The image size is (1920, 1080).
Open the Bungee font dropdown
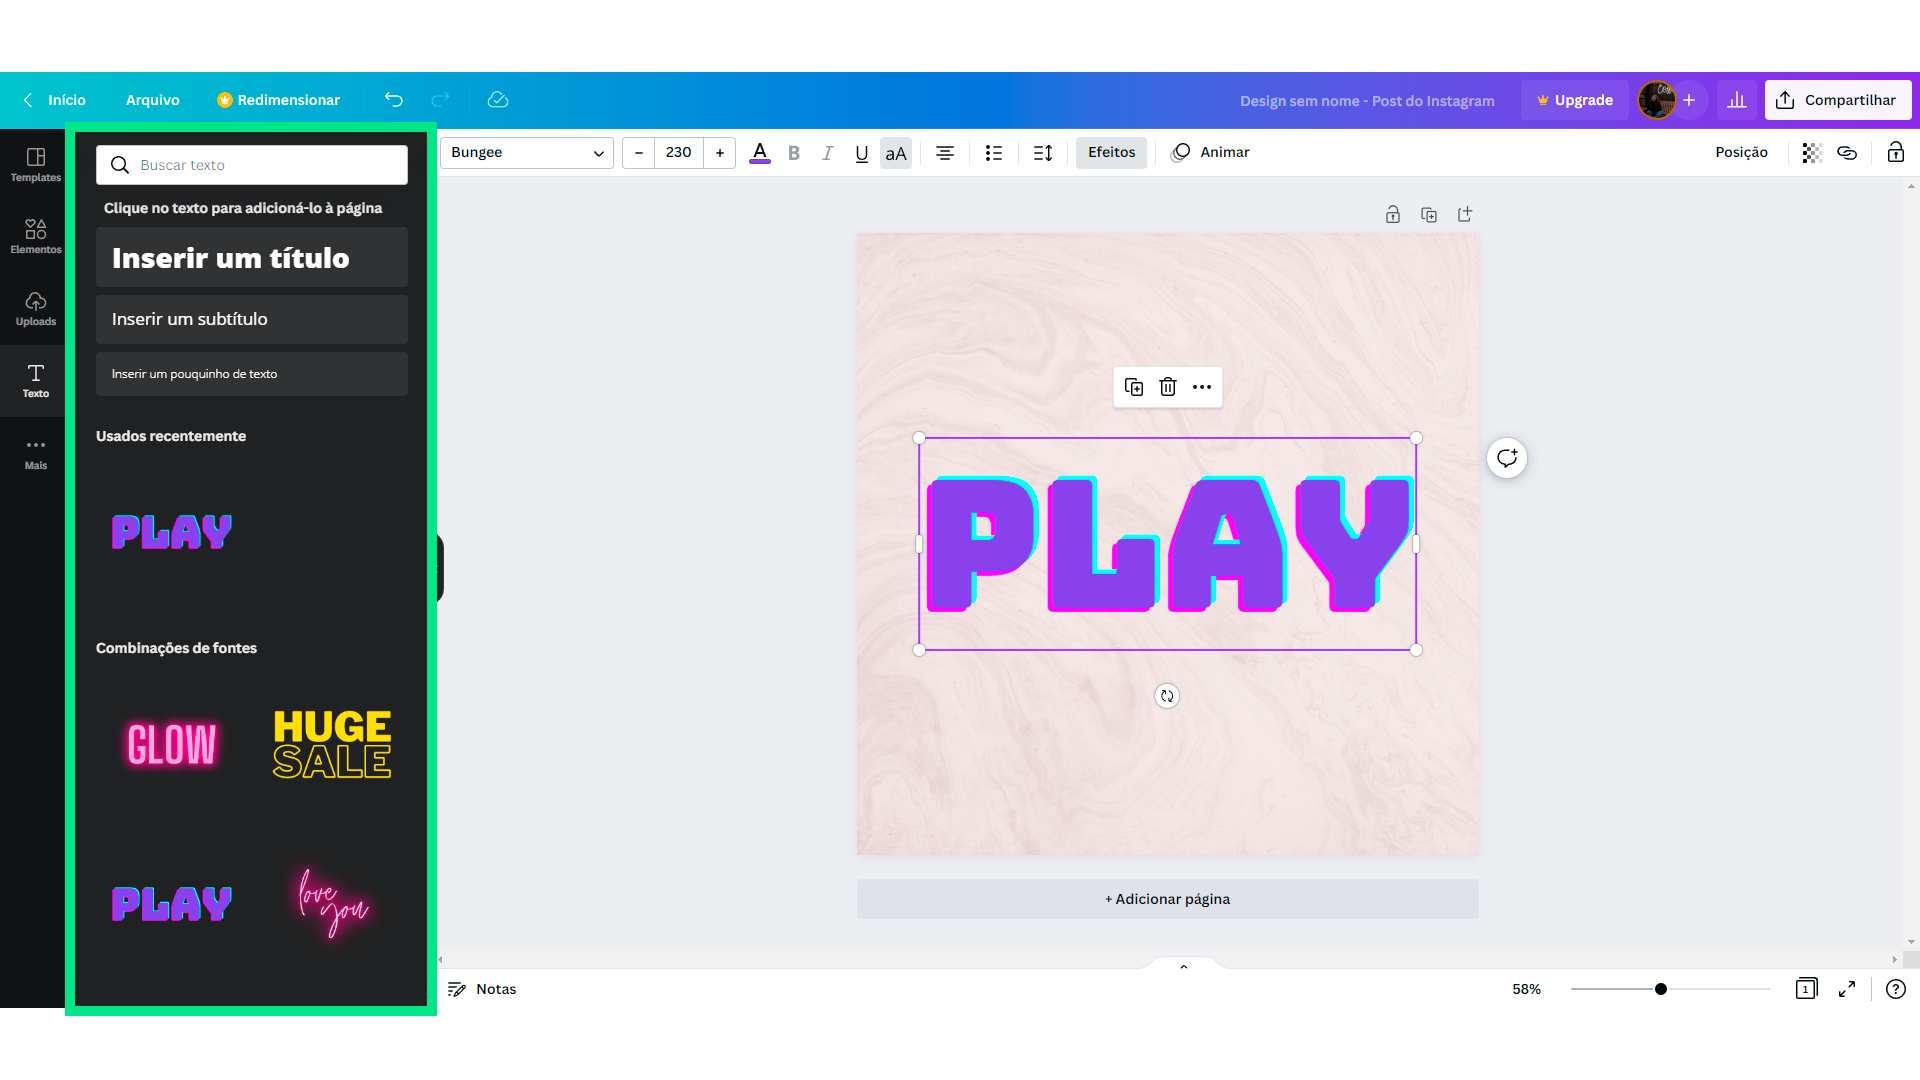tap(527, 153)
